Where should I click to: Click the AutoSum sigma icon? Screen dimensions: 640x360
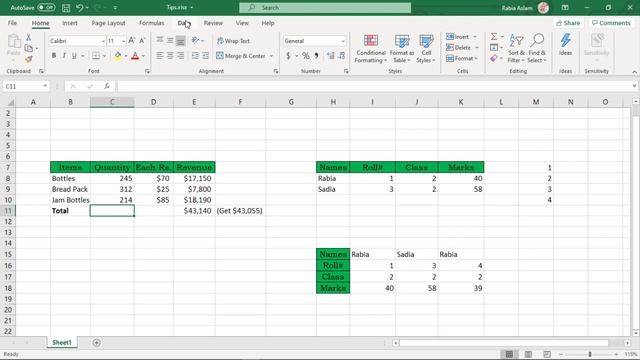pos(494,37)
